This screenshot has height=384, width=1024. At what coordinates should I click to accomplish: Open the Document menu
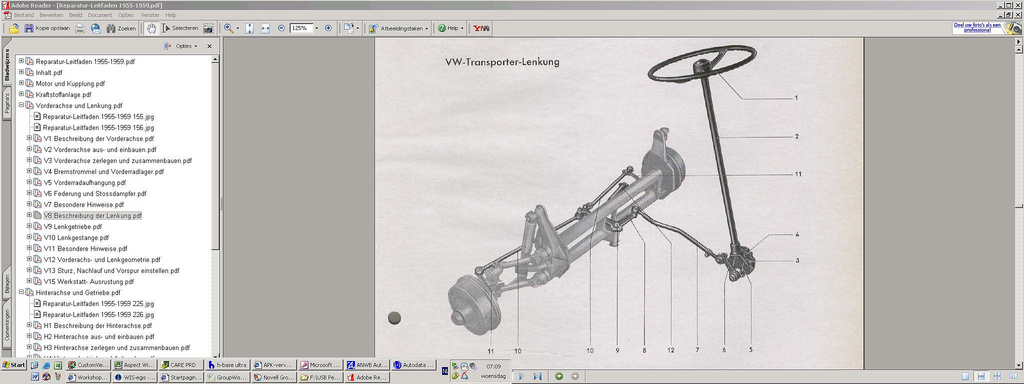pyautogui.click(x=100, y=14)
